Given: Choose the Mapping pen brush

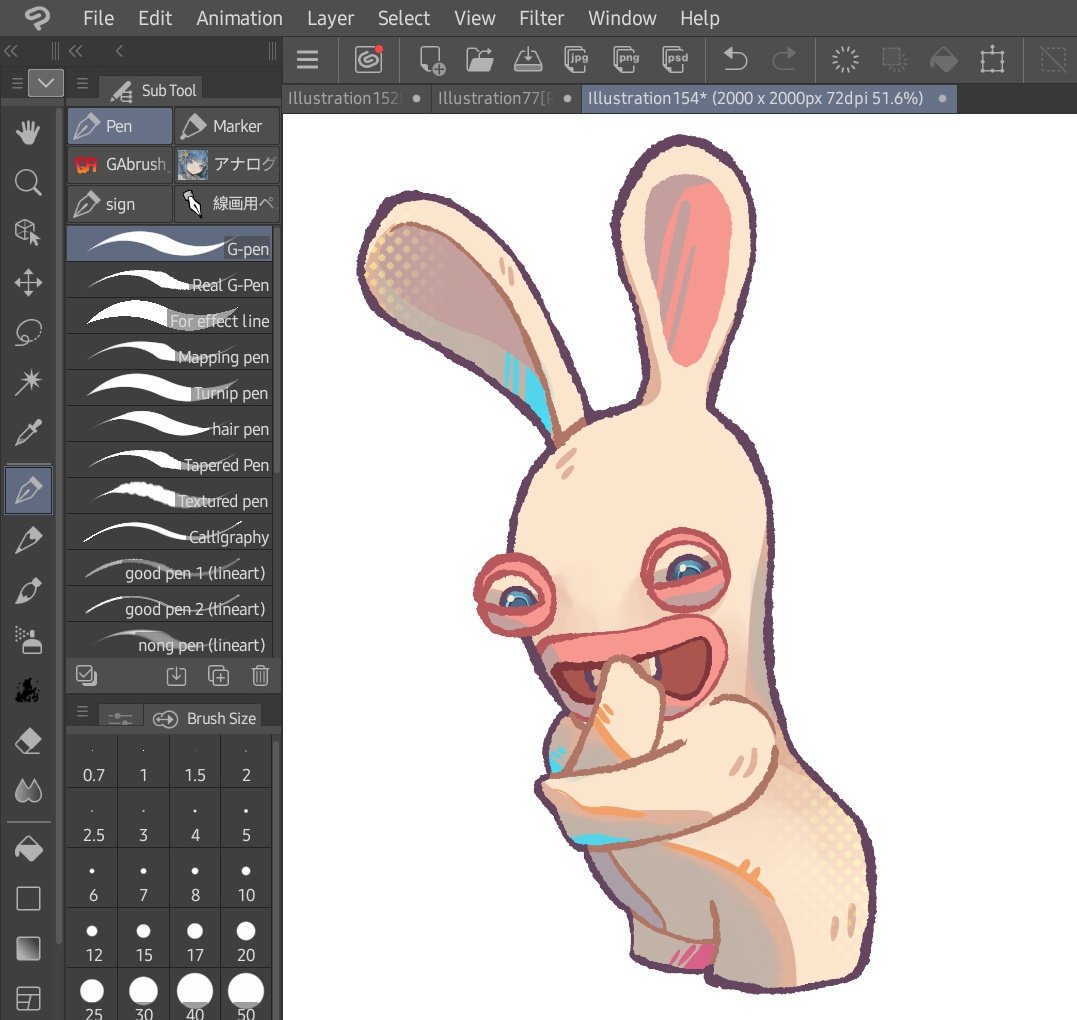Looking at the screenshot, I should 170,354.
